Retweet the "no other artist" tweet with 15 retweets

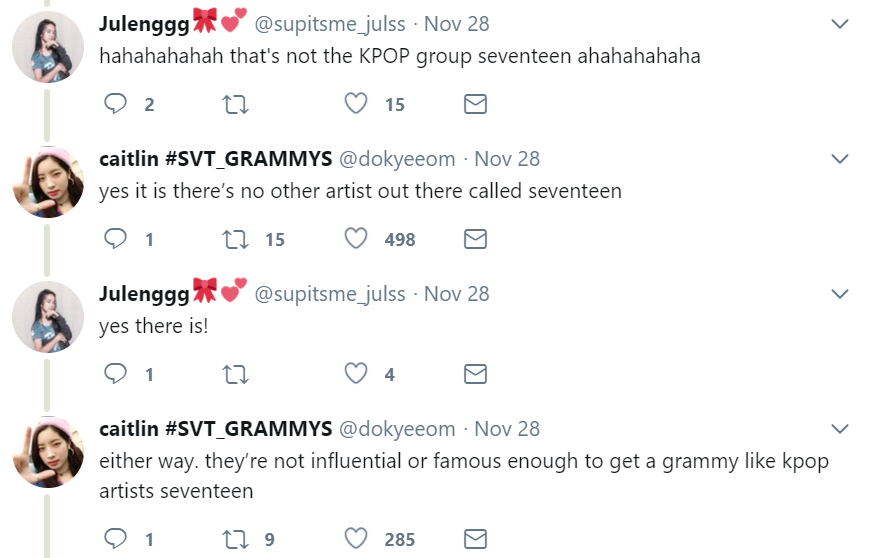point(236,239)
